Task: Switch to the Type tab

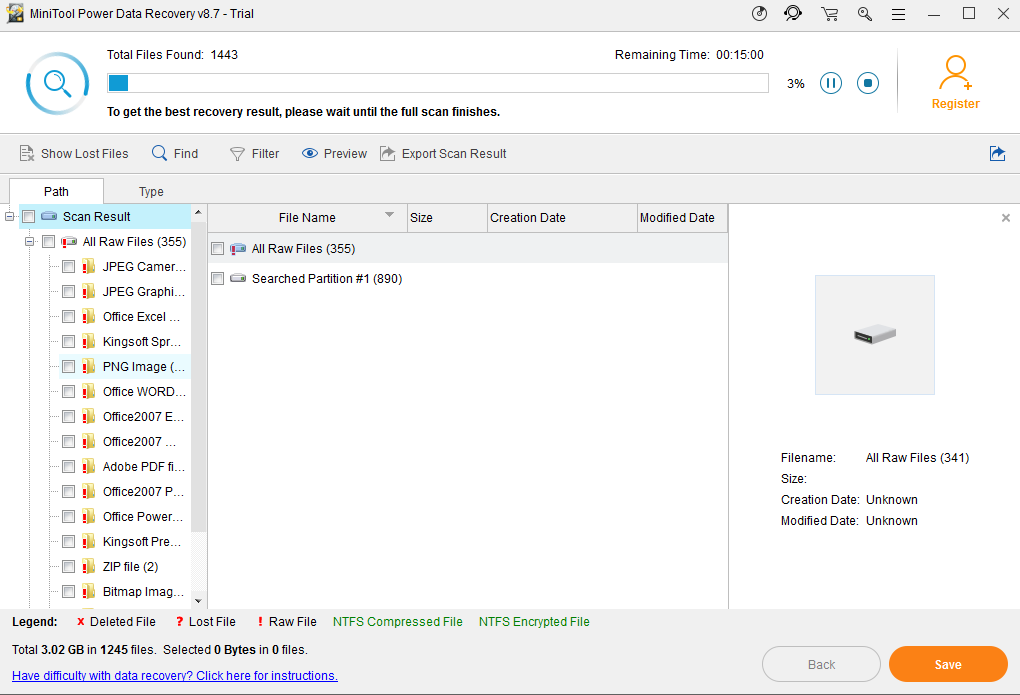Action: [x=151, y=191]
